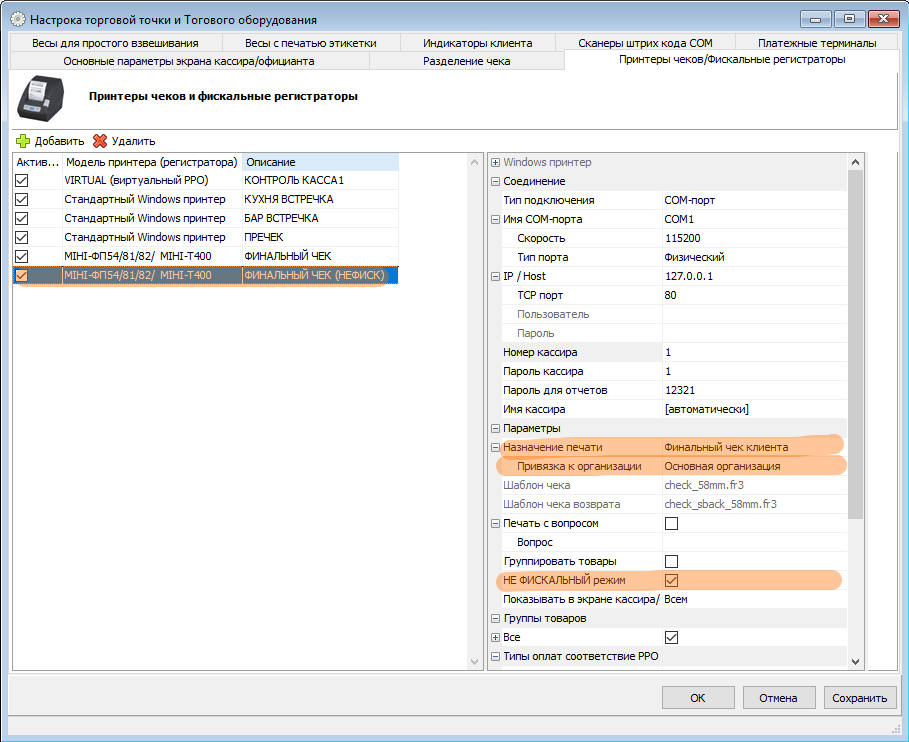Click the Сохранить button

coord(860,698)
